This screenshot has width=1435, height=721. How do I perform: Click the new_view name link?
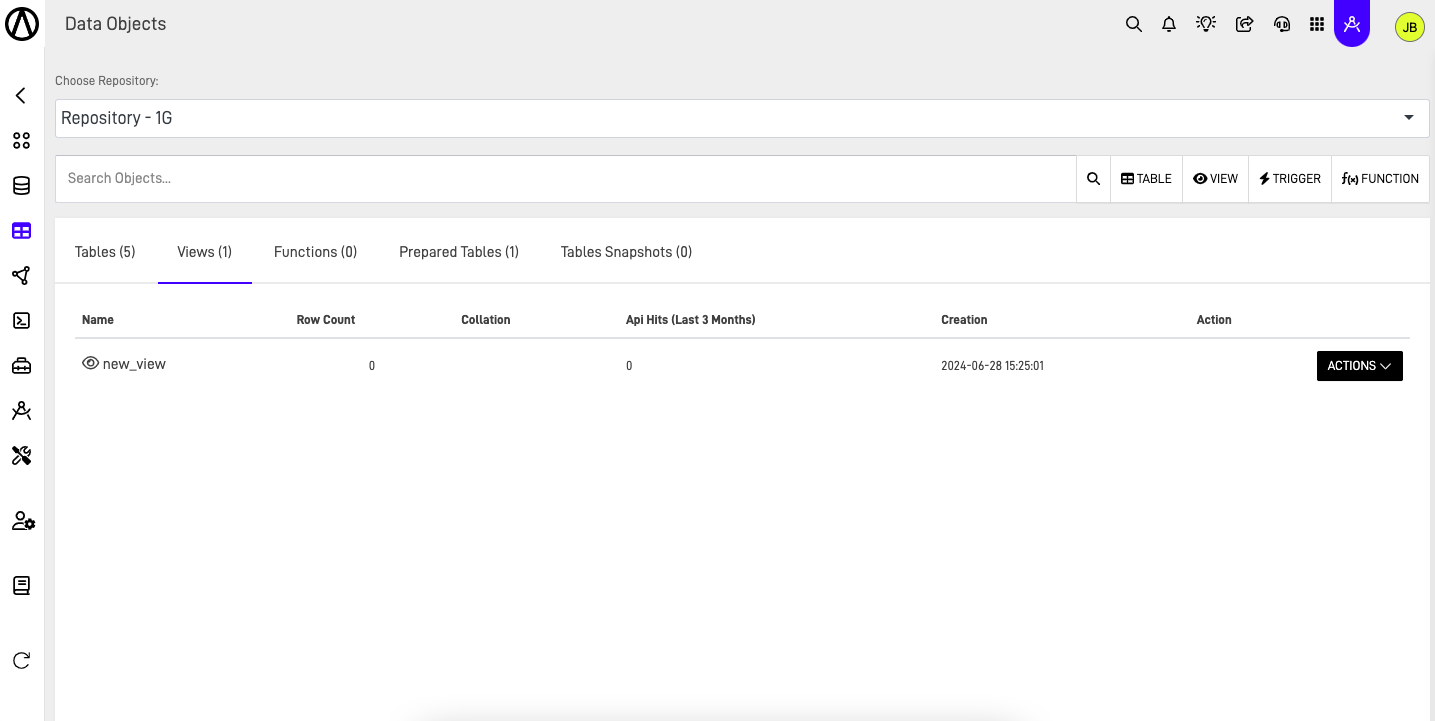134,364
